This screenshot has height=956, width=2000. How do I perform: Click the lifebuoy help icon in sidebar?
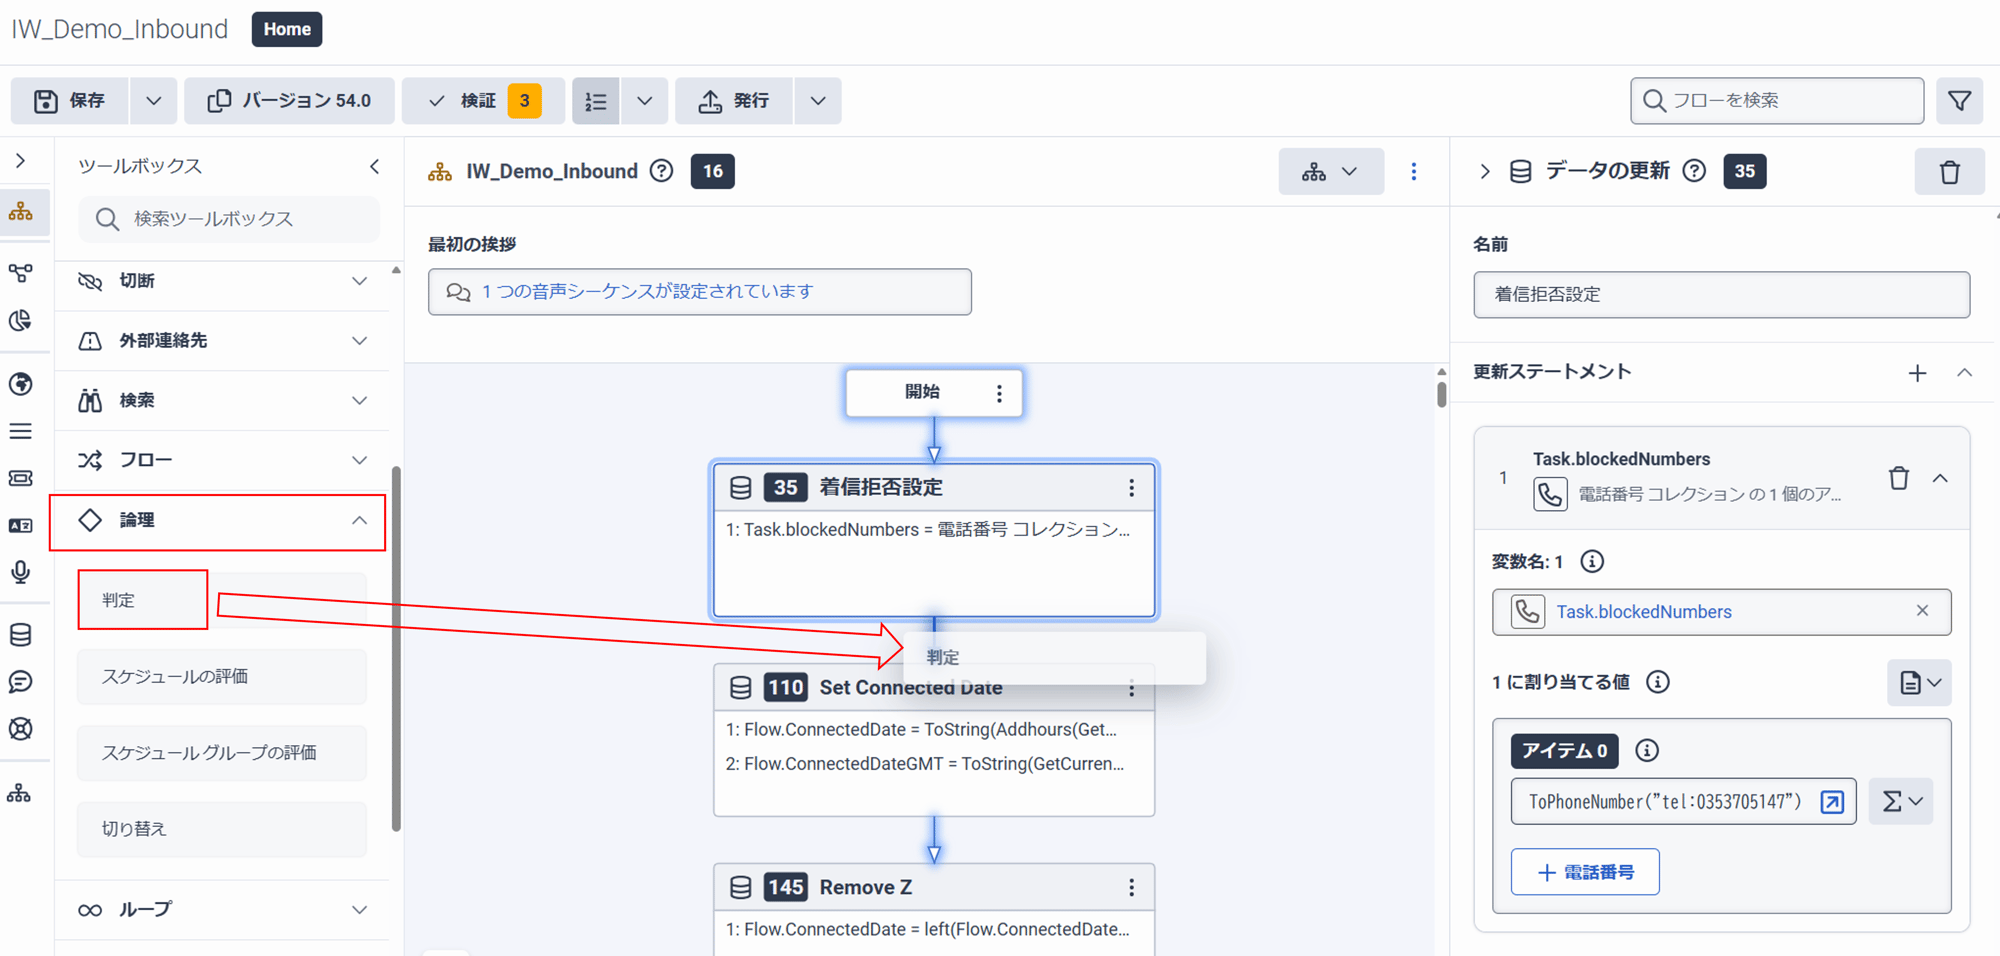tap(21, 729)
